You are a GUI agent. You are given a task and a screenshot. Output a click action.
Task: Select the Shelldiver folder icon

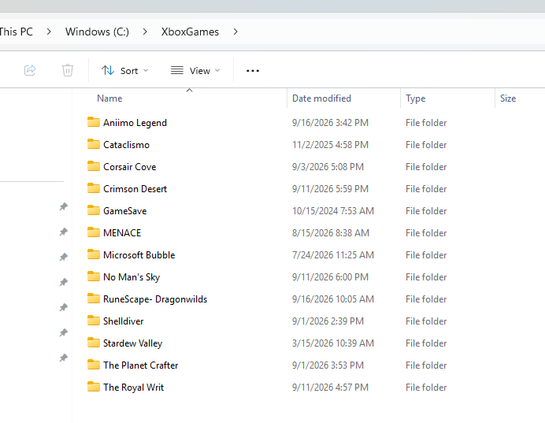pos(93,320)
